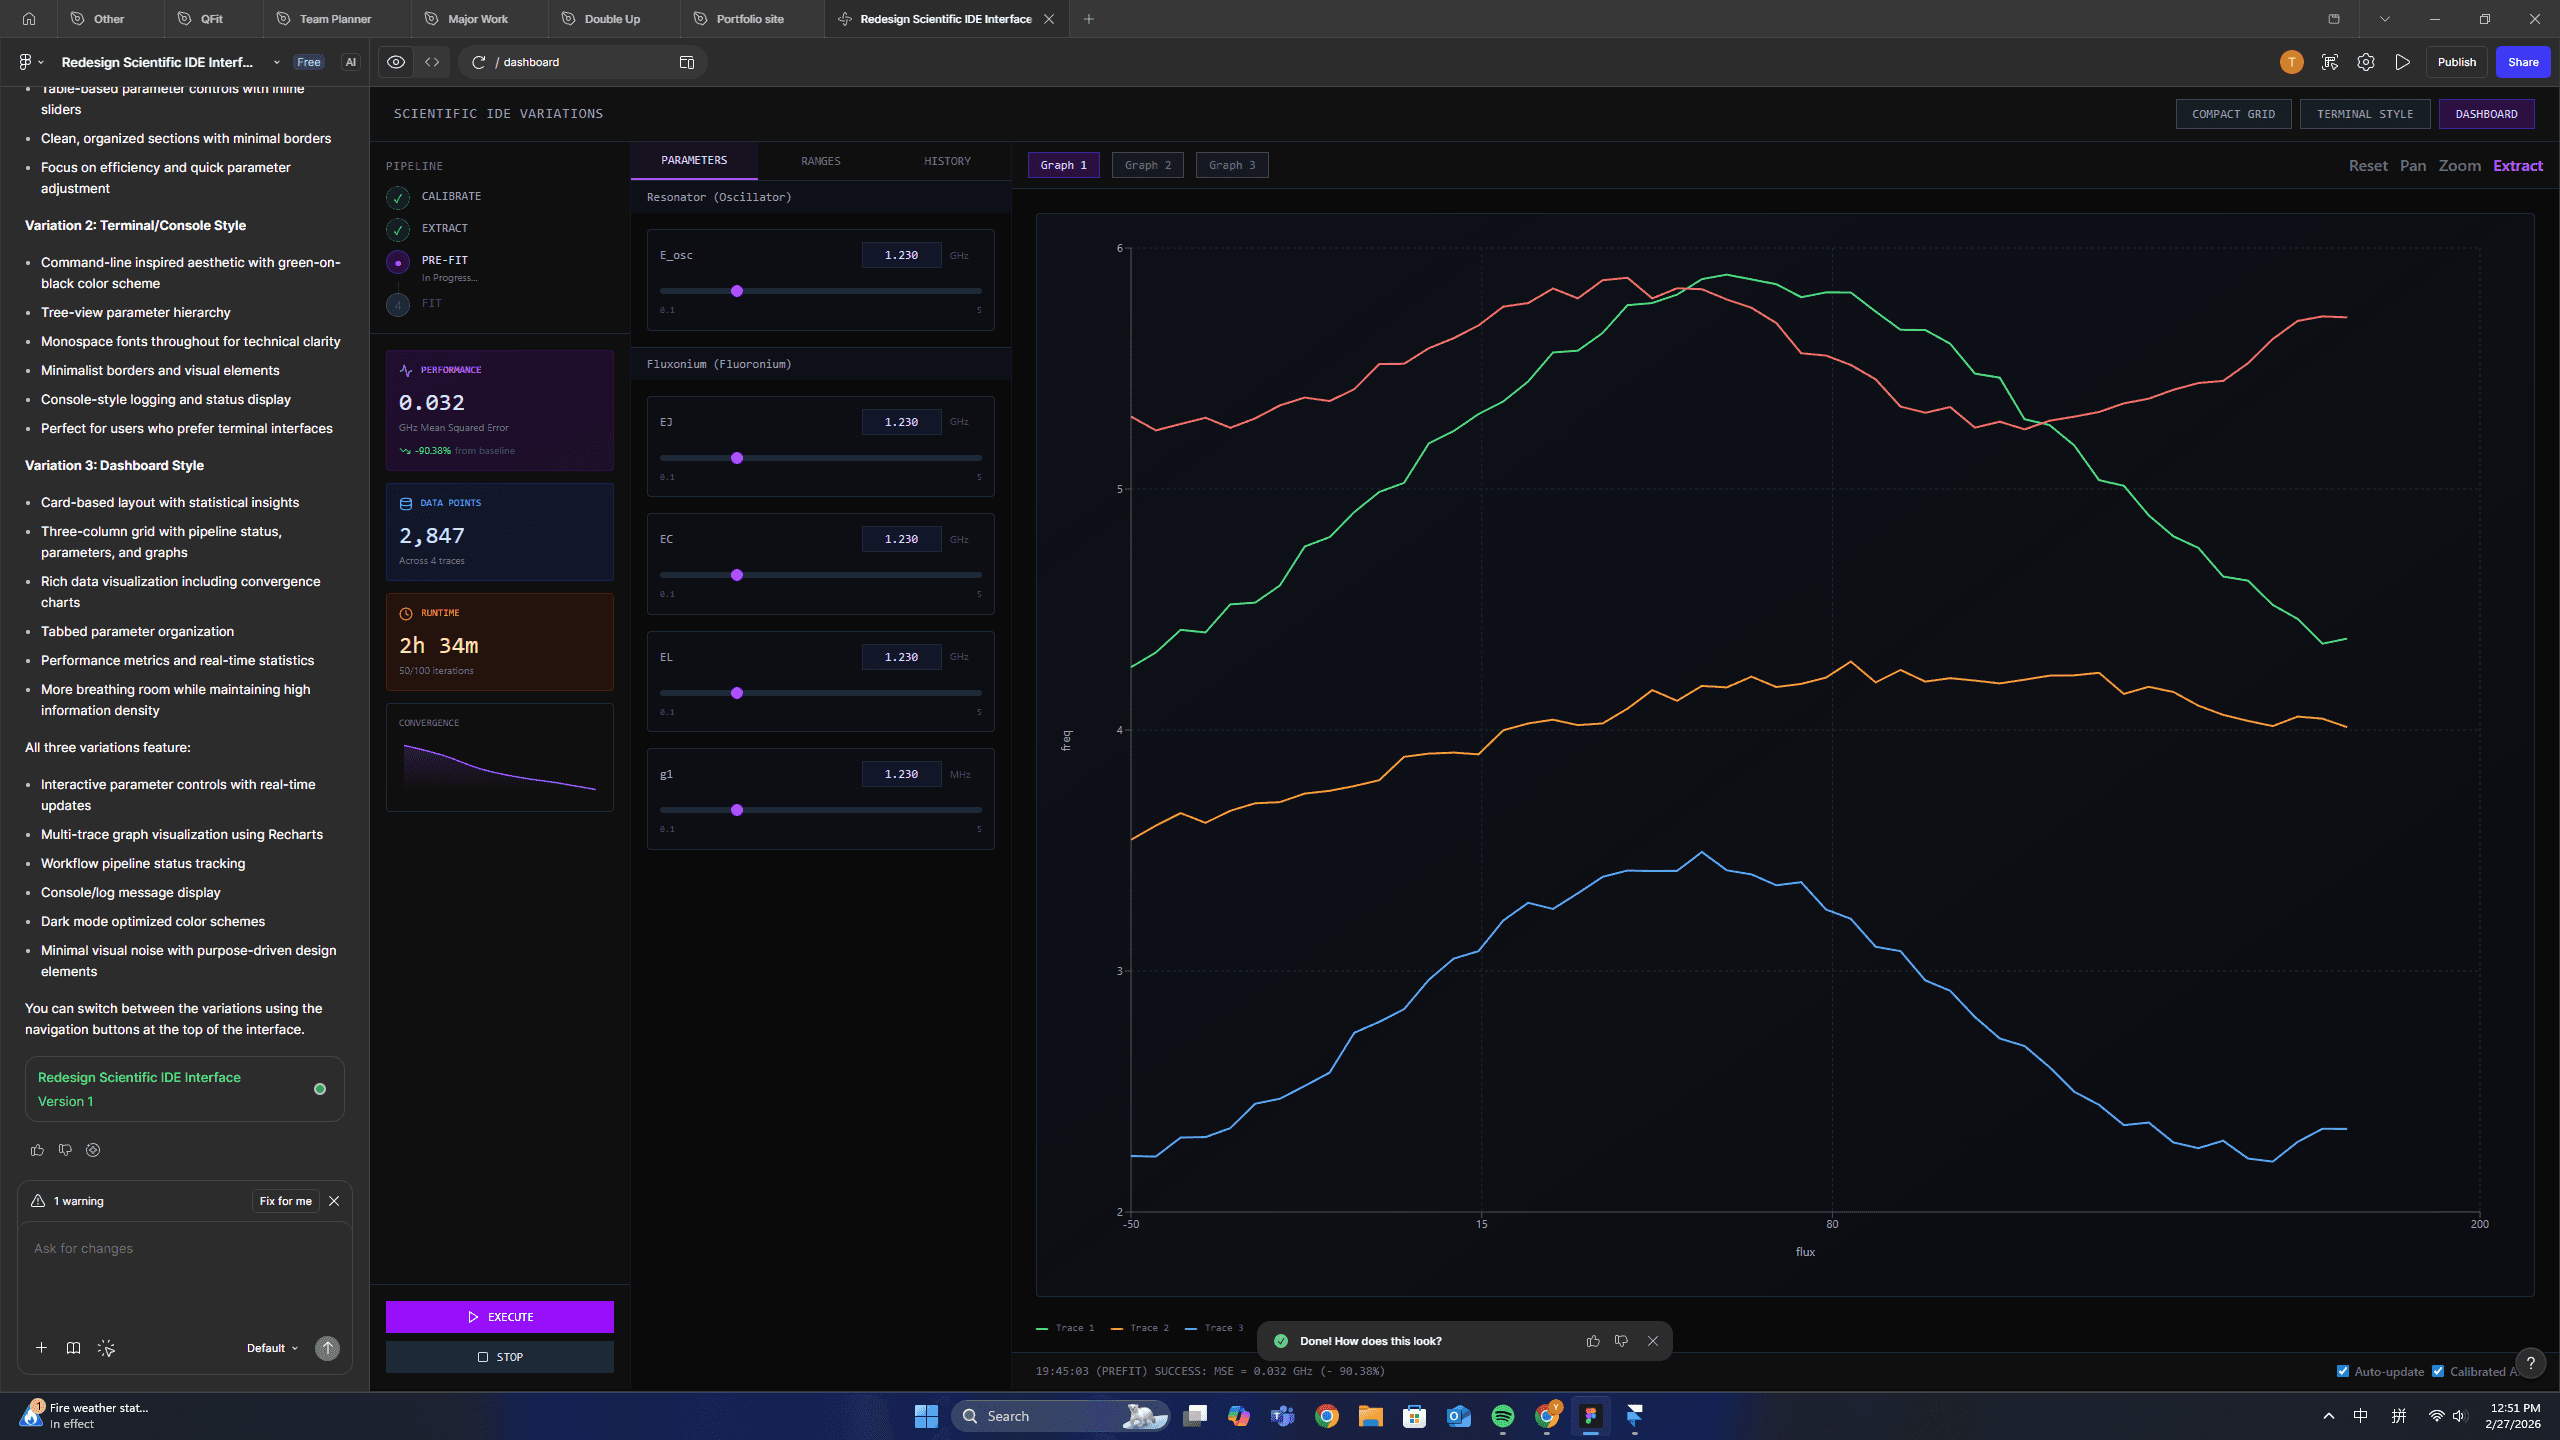This screenshot has height=1440, width=2560.
Task: Expand project name dropdown chevron
Action: (x=277, y=62)
